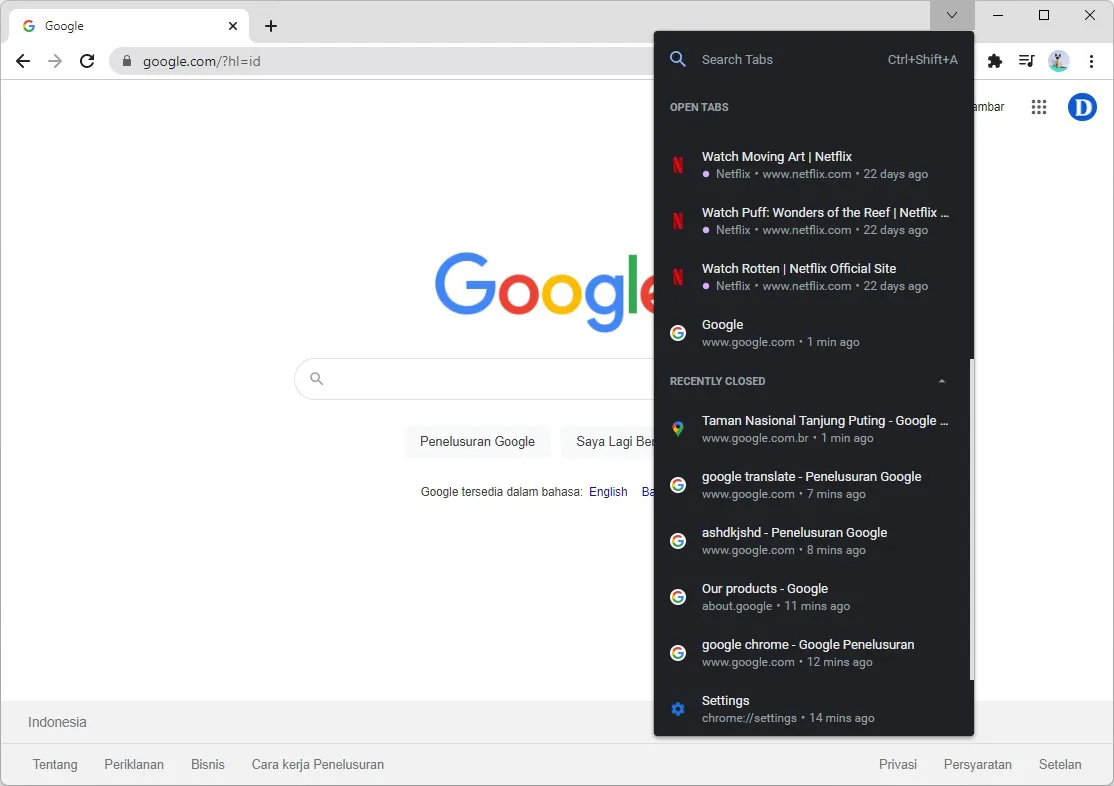
Task: Click the new tab plus button
Action: 271,26
